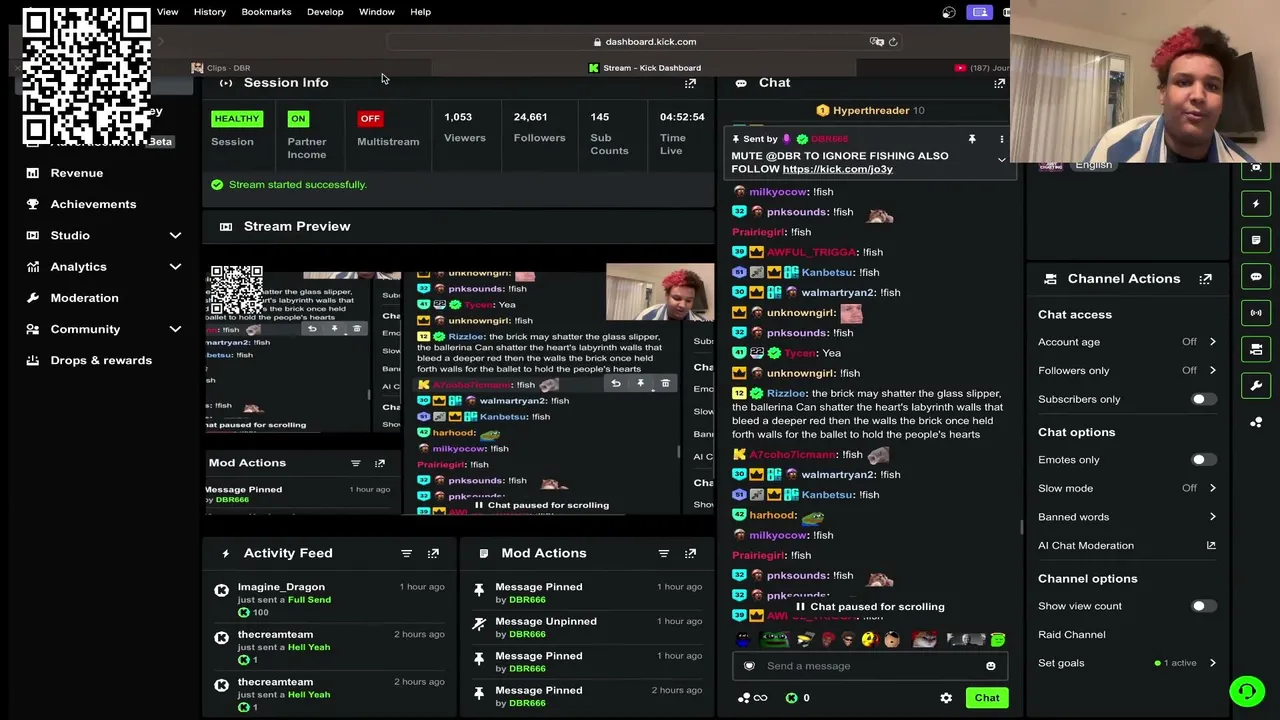Click the lightning bolt sidebar icon
The image size is (1280, 720).
1256,204
